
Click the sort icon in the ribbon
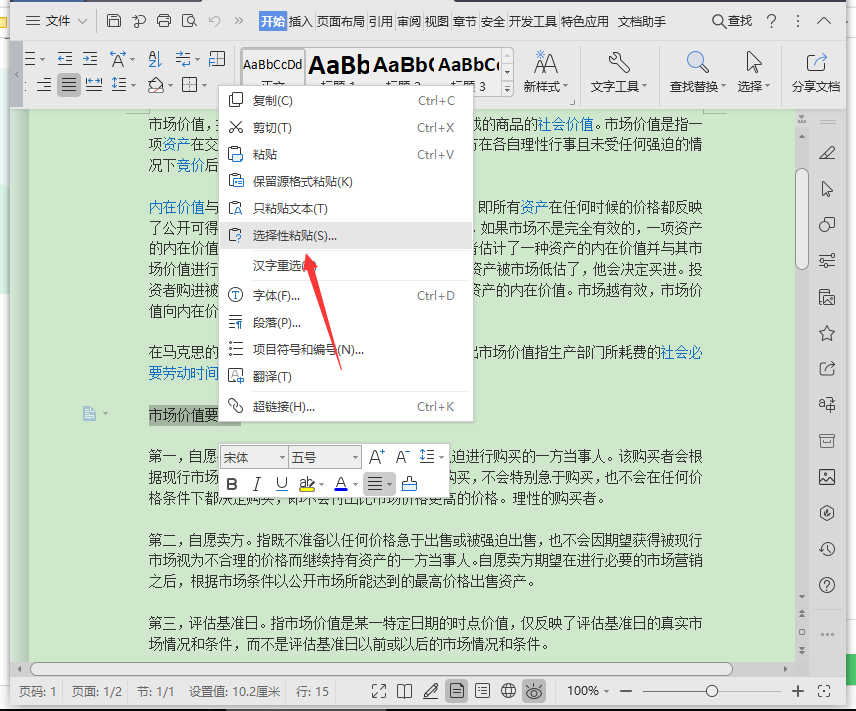click(155, 58)
